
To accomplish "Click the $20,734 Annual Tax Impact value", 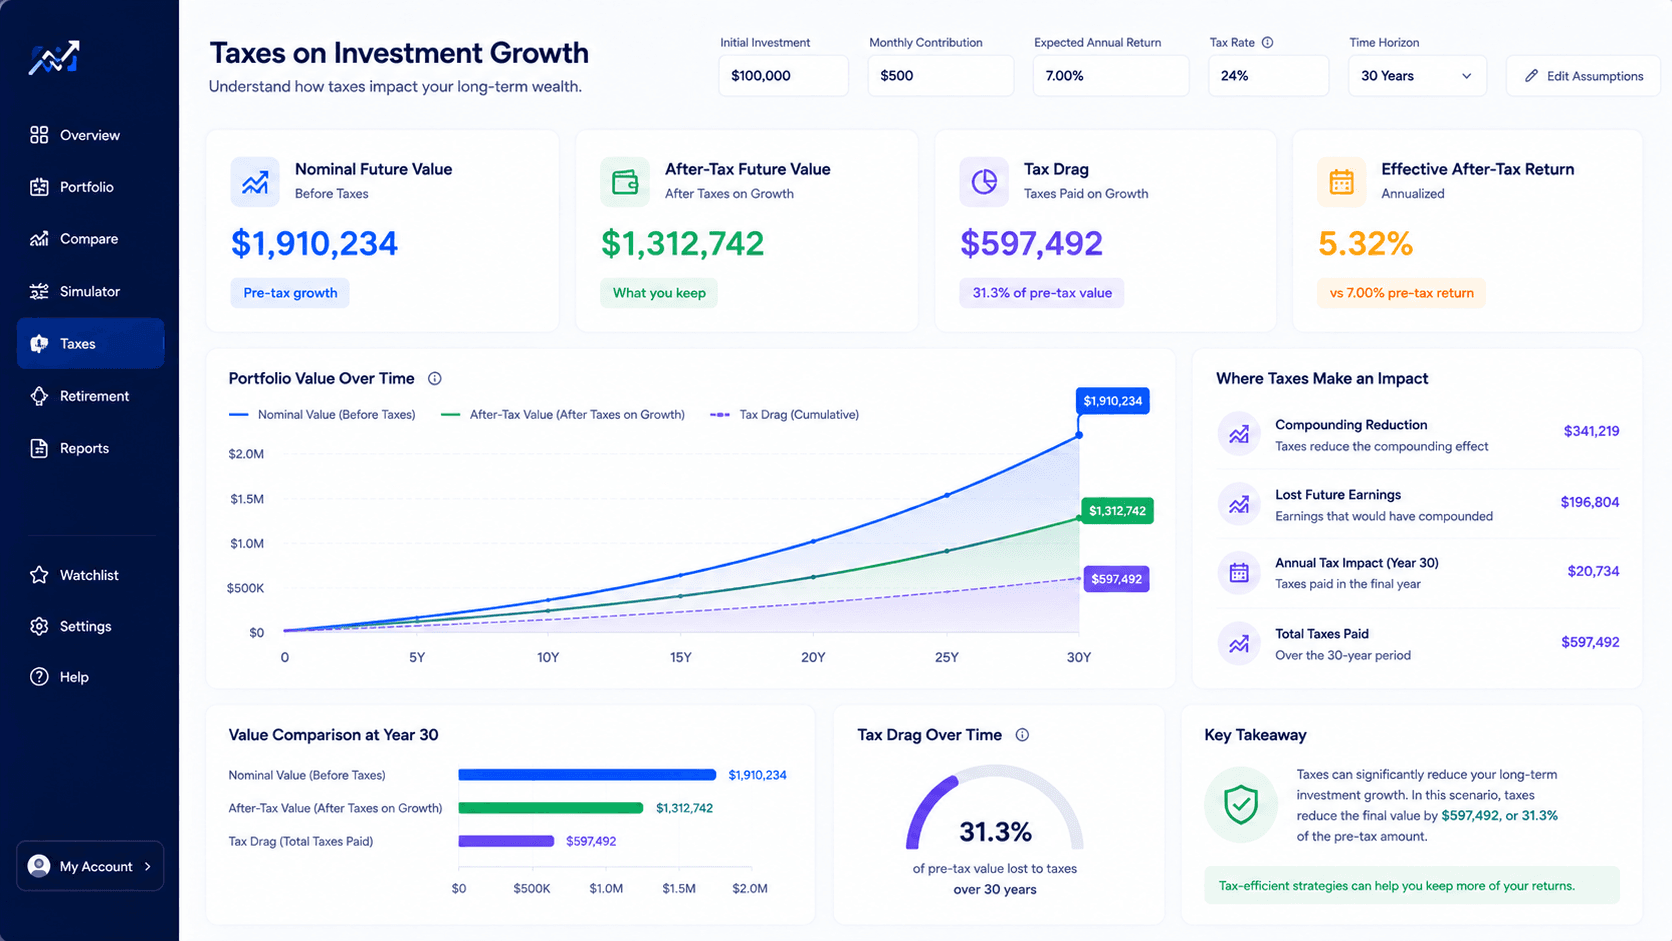I will tap(1593, 571).
